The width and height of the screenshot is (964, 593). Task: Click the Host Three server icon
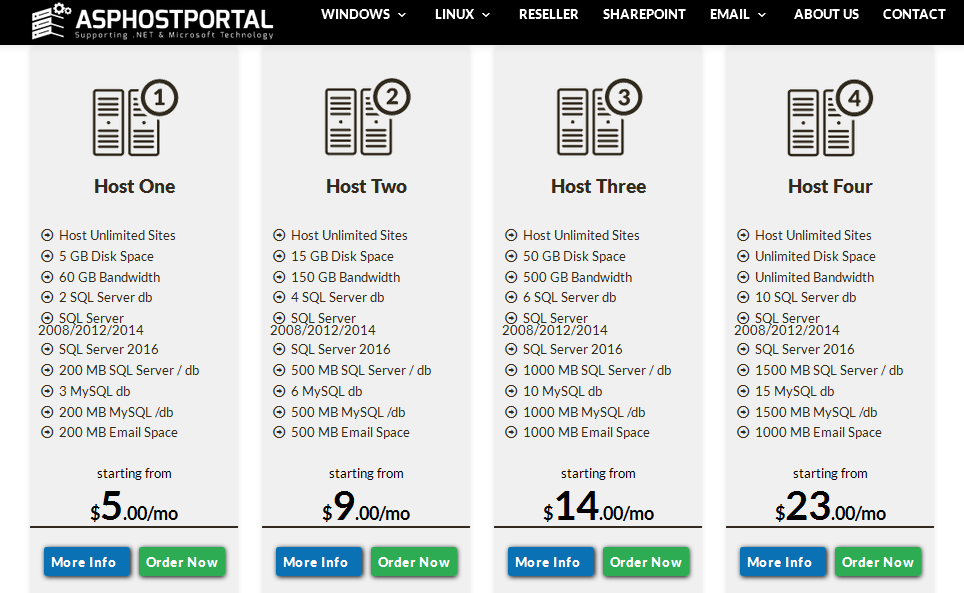[x=599, y=117]
